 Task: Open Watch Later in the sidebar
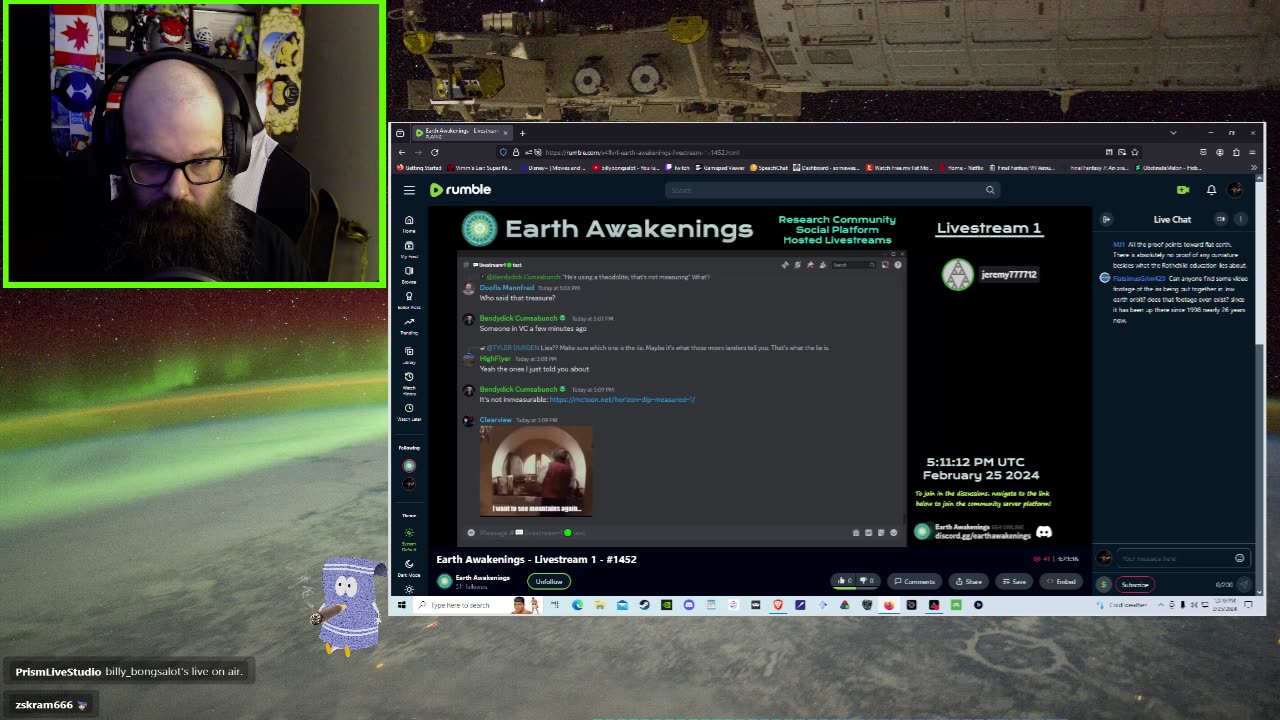coord(409,411)
